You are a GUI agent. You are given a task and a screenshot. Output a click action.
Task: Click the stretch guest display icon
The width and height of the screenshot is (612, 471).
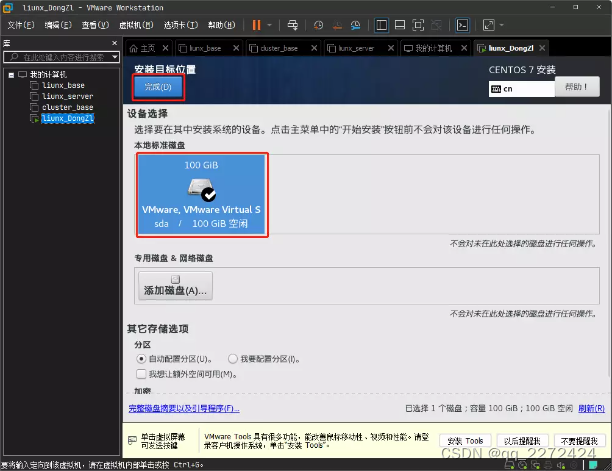point(489,25)
